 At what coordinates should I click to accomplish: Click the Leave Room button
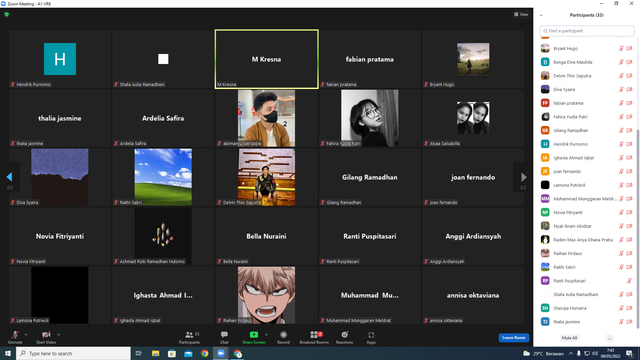point(513,338)
